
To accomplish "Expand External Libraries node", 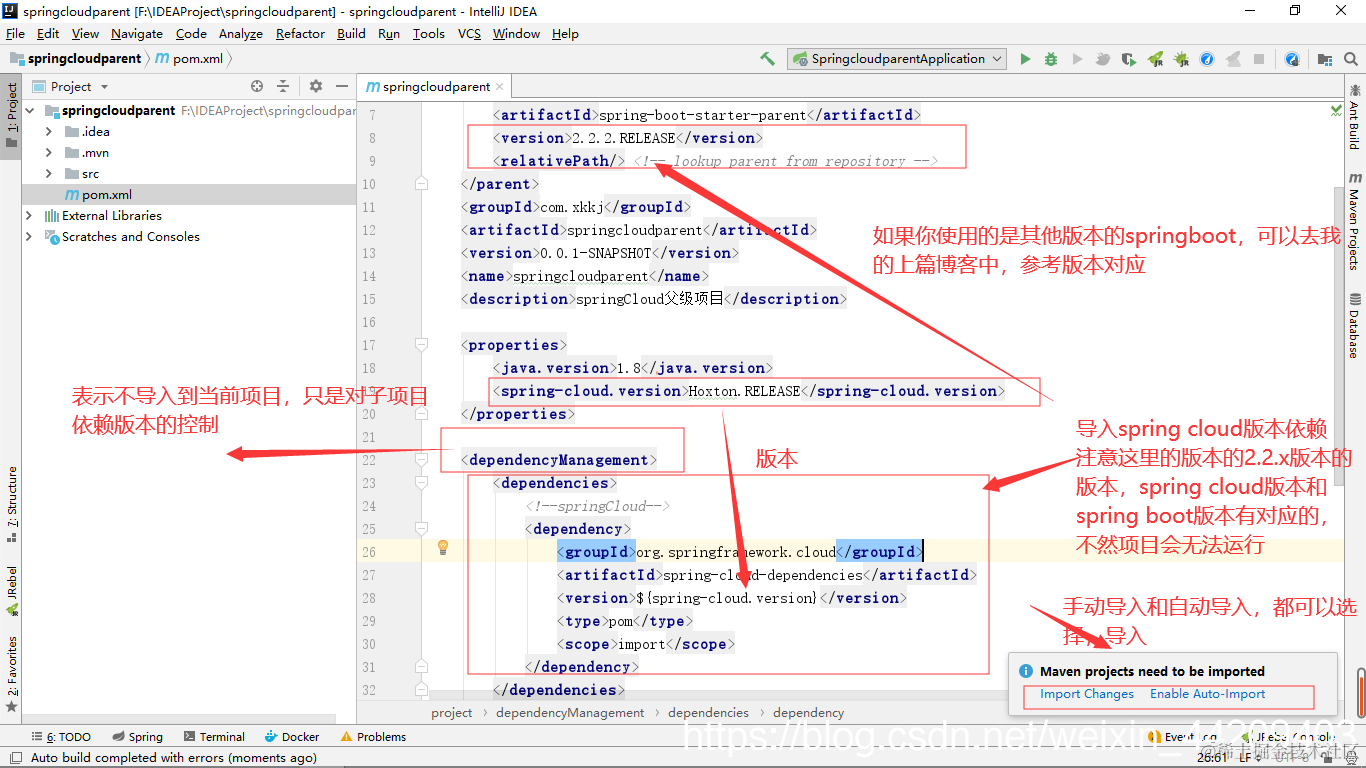I will pyautogui.click(x=30, y=216).
